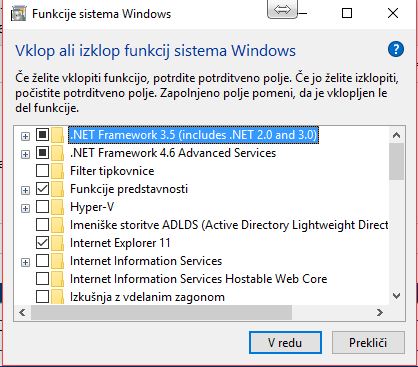The width and height of the screenshot is (418, 367).
Task: Expand the .NET Framework 3.5 tree node
Action: (x=25, y=136)
